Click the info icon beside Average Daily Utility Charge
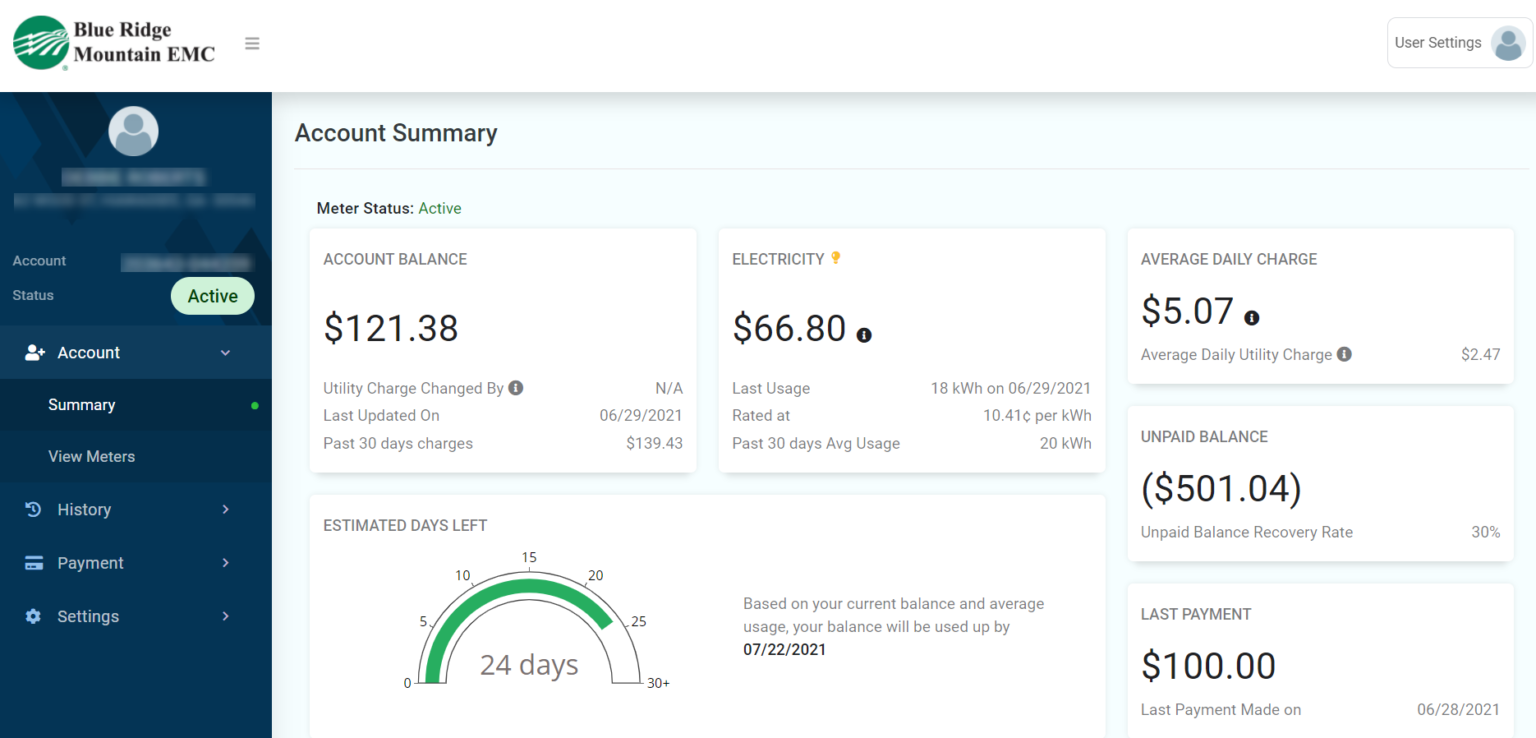Image resolution: width=1536 pixels, height=738 pixels. tap(1345, 354)
